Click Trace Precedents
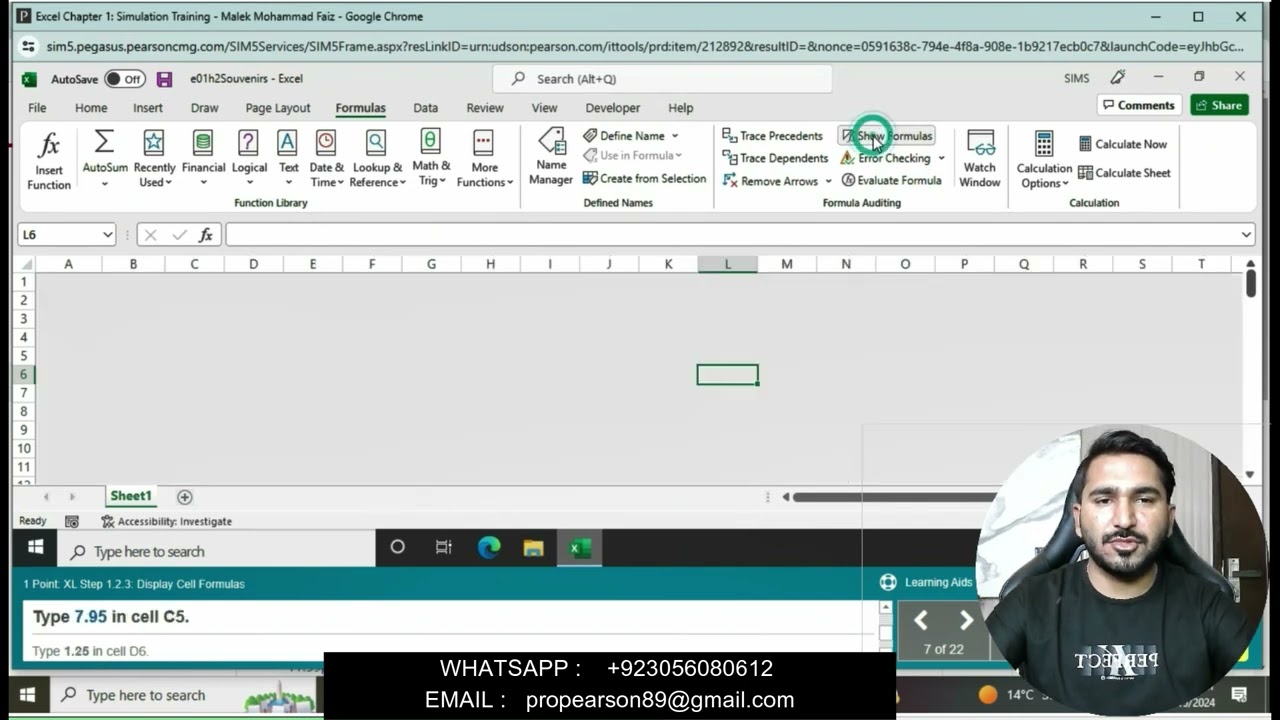Image resolution: width=1280 pixels, height=720 pixels. [773, 136]
